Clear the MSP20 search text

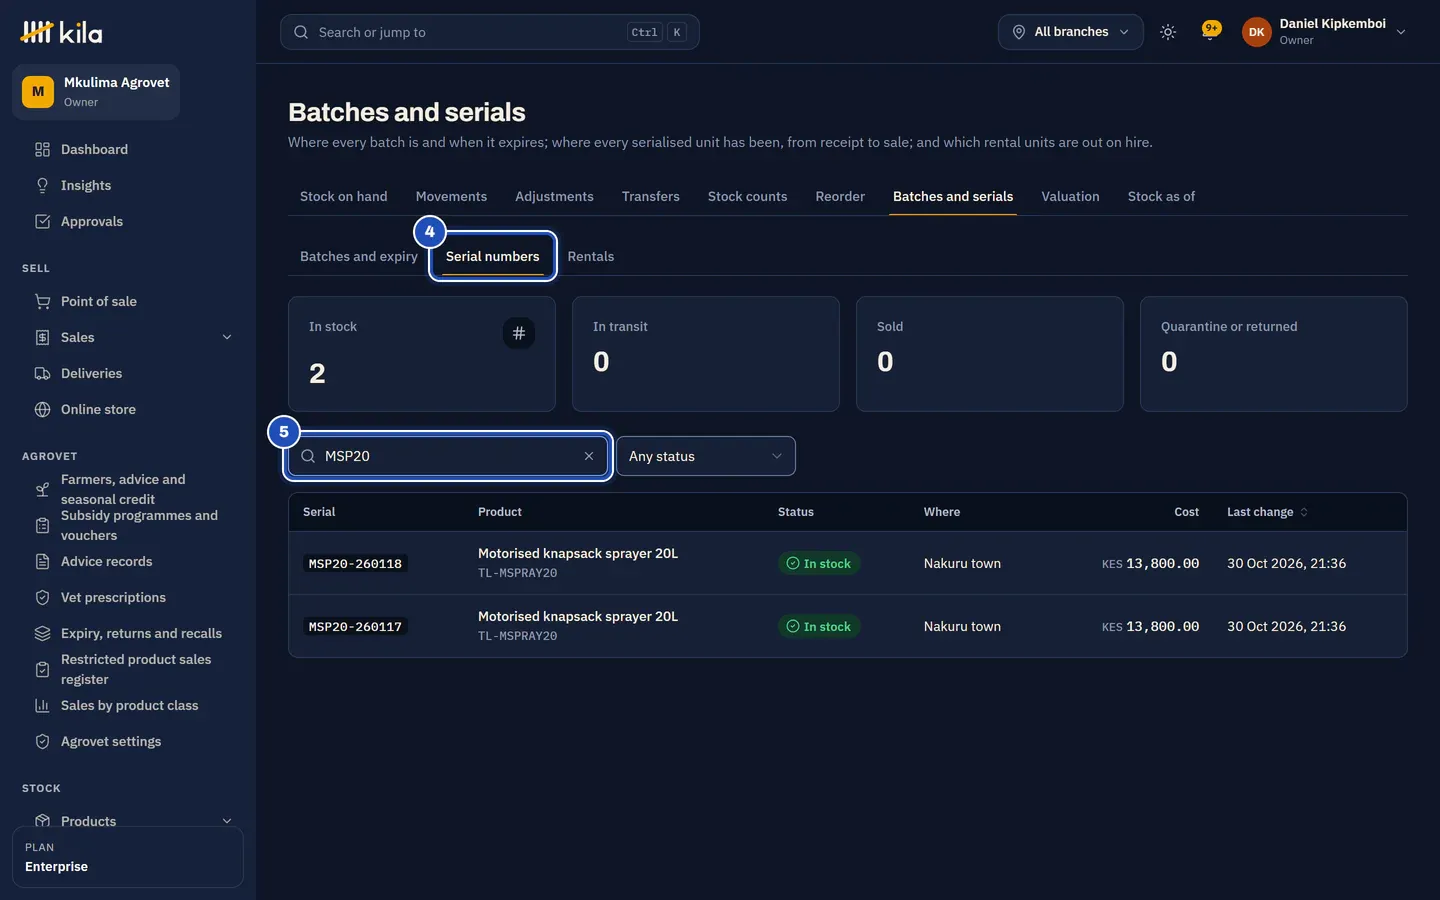pyautogui.click(x=589, y=456)
